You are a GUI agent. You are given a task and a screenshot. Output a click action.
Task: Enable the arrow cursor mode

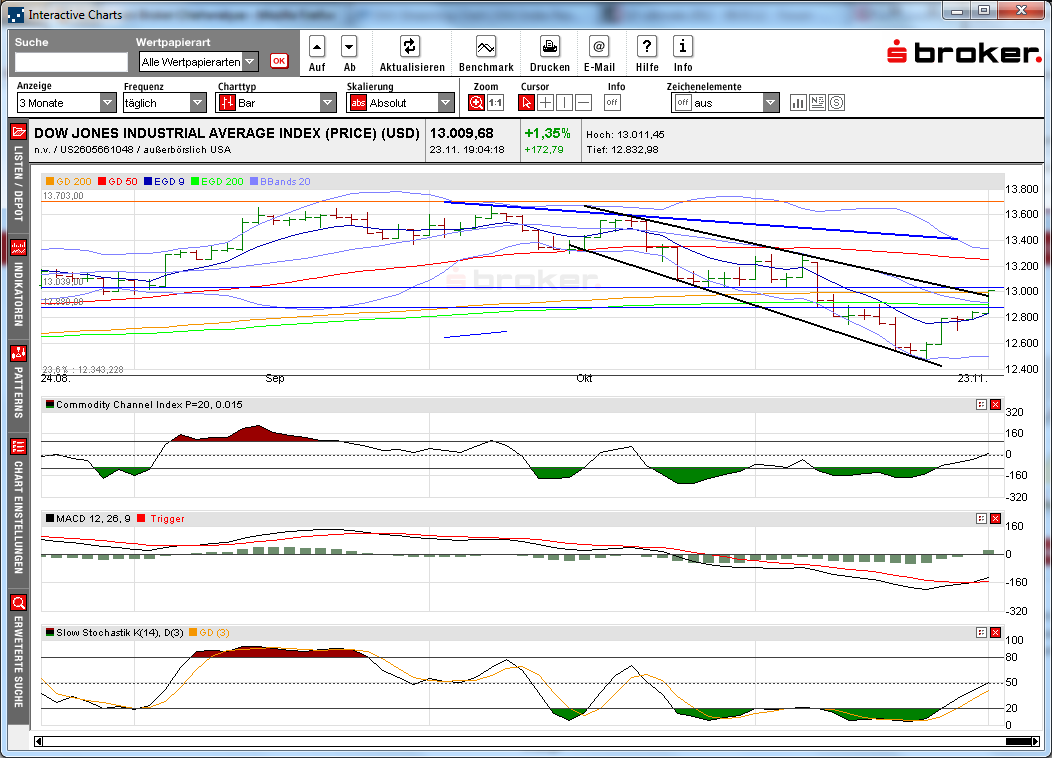coord(527,101)
